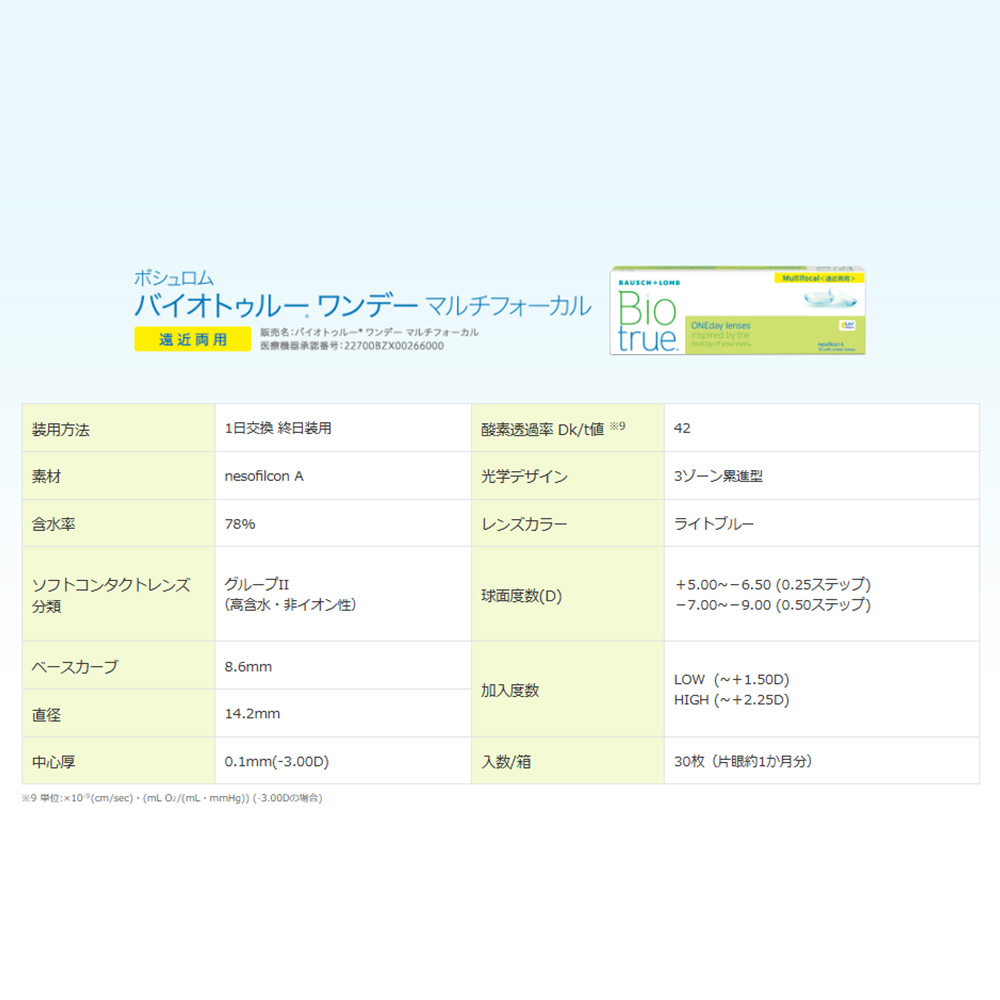Click the 光学デザイン header cell

click(568, 476)
